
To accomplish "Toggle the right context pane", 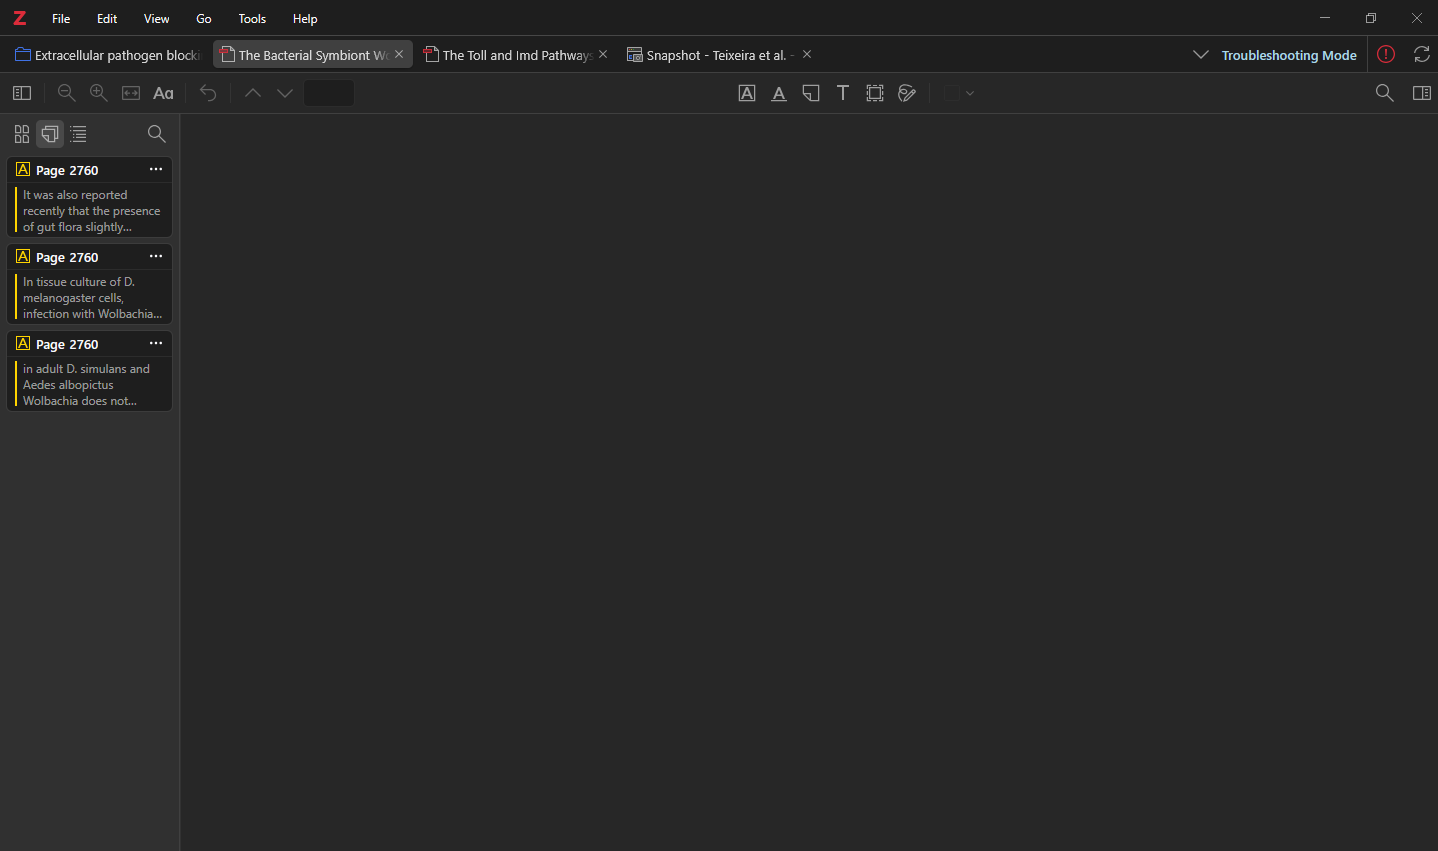I will (x=1422, y=93).
